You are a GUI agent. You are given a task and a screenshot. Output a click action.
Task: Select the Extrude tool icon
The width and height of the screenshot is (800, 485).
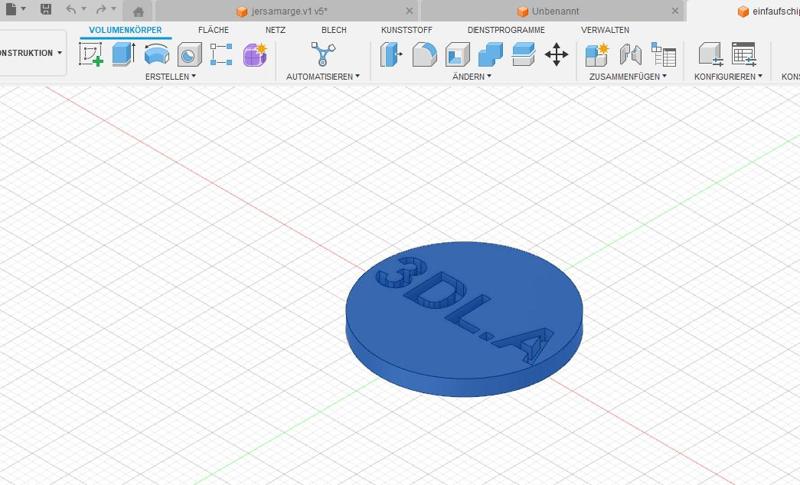[123, 54]
